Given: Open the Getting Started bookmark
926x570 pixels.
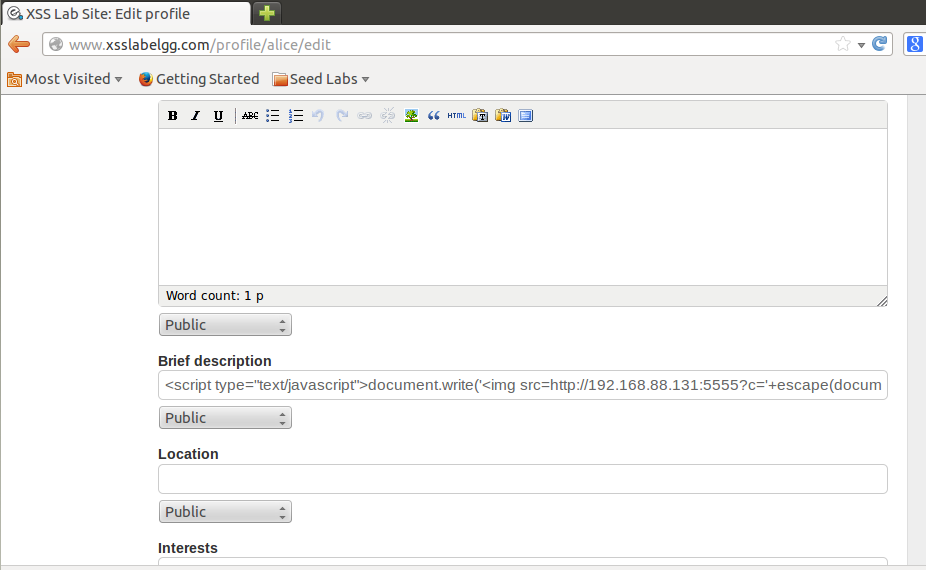Looking at the screenshot, I should [199, 79].
